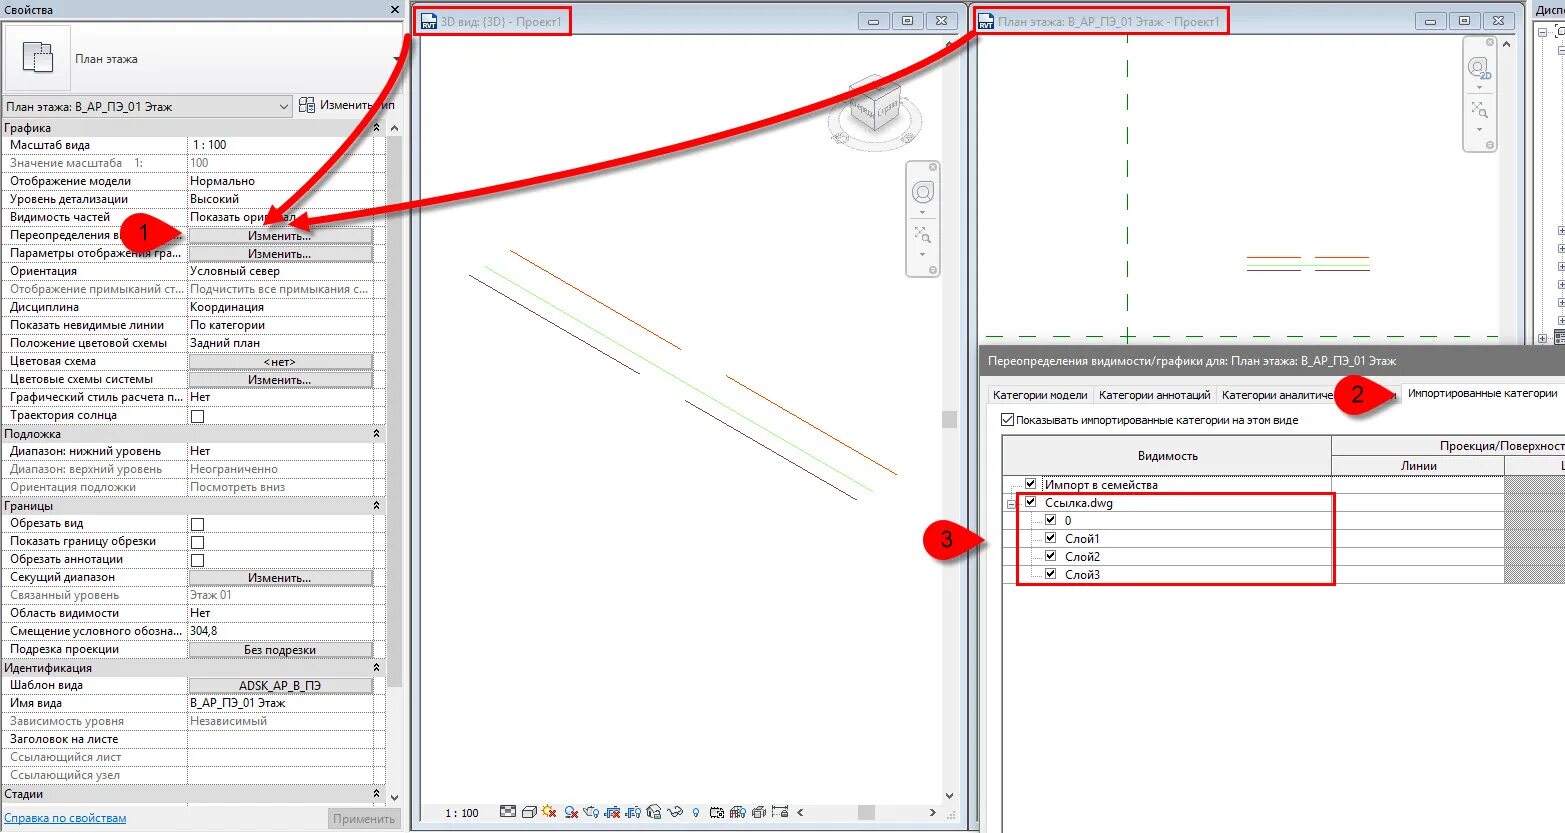Image resolution: width=1565 pixels, height=833 pixels.
Task: Click the План этажа type thumbnail icon
Action: tap(38, 58)
